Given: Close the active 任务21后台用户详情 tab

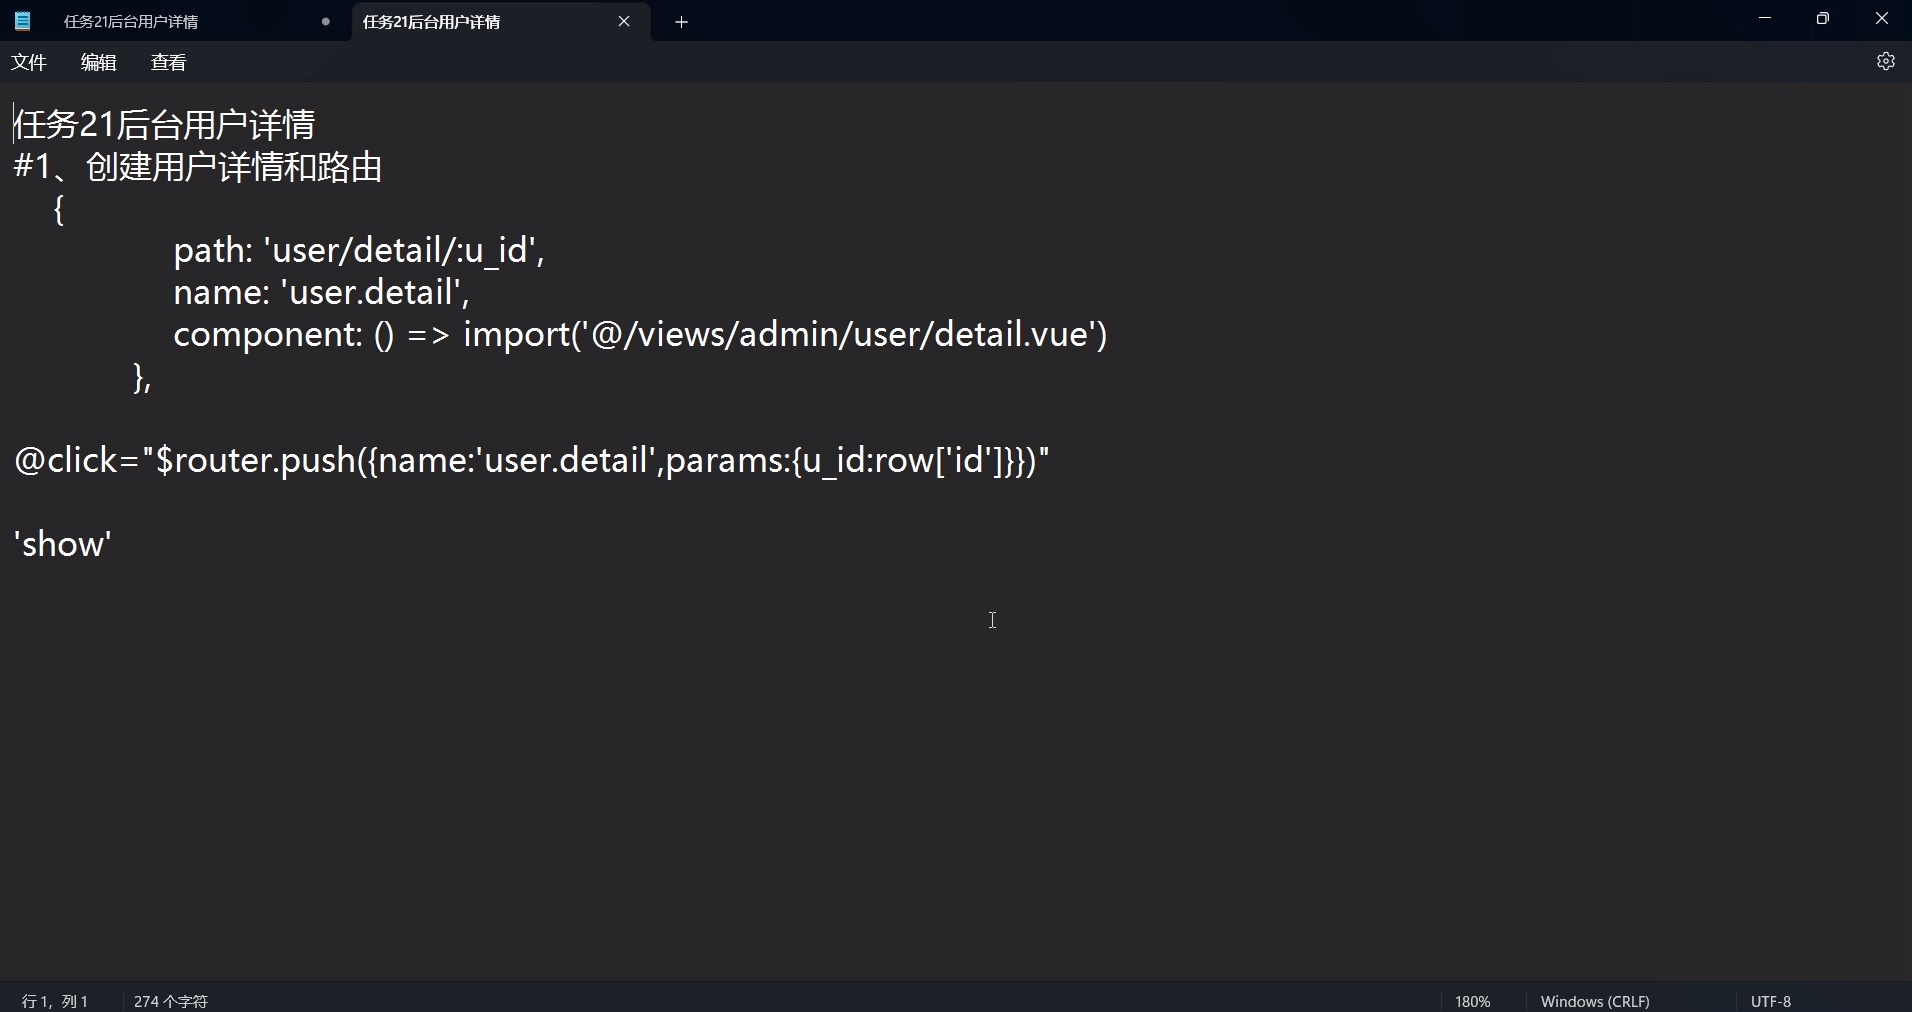Looking at the screenshot, I should click(624, 21).
